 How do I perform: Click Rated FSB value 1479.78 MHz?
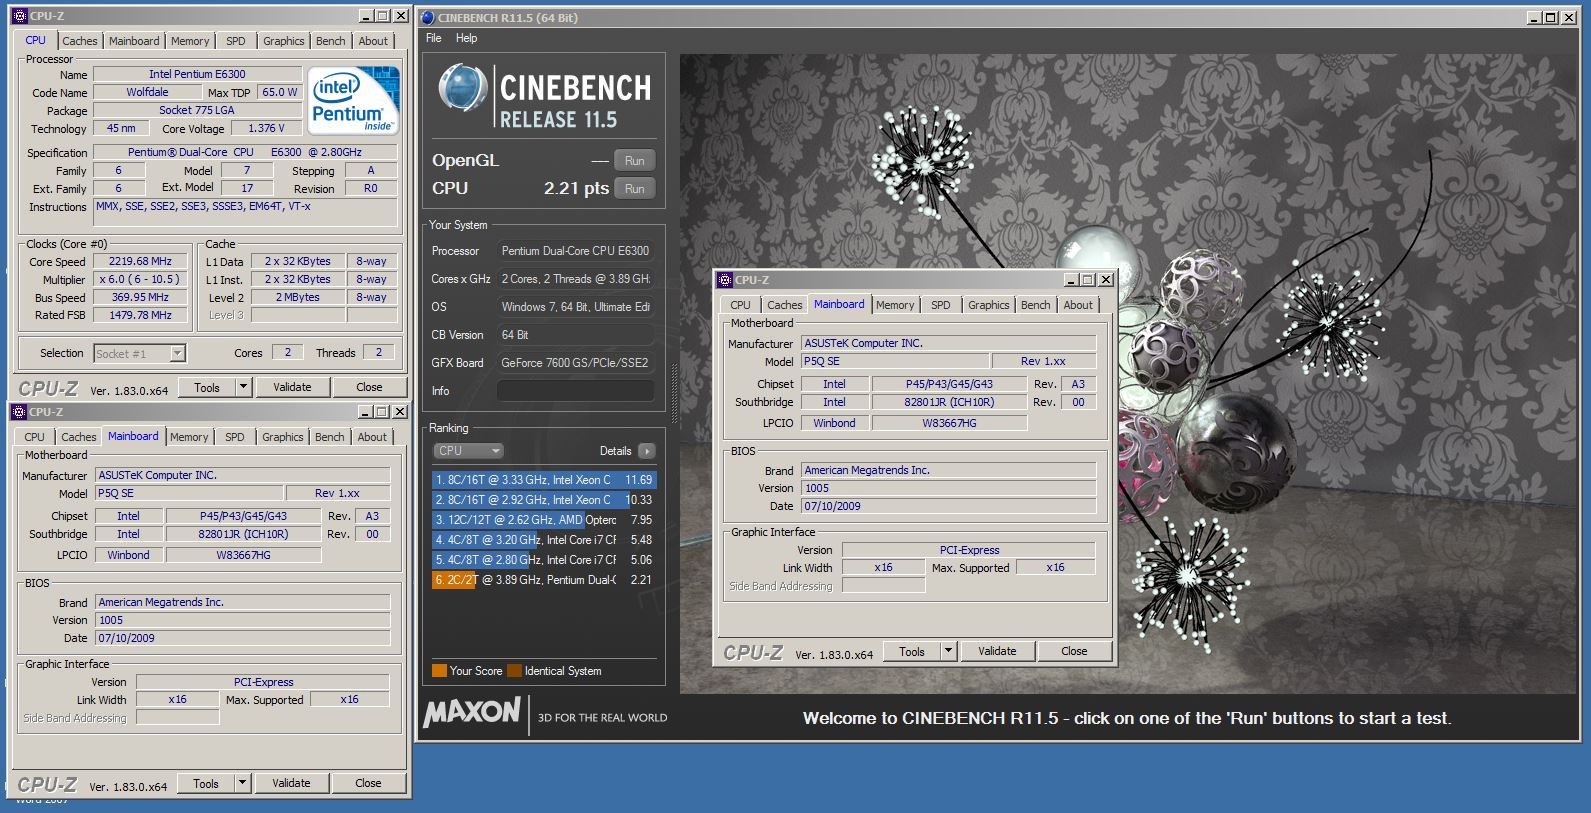pos(141,315)
